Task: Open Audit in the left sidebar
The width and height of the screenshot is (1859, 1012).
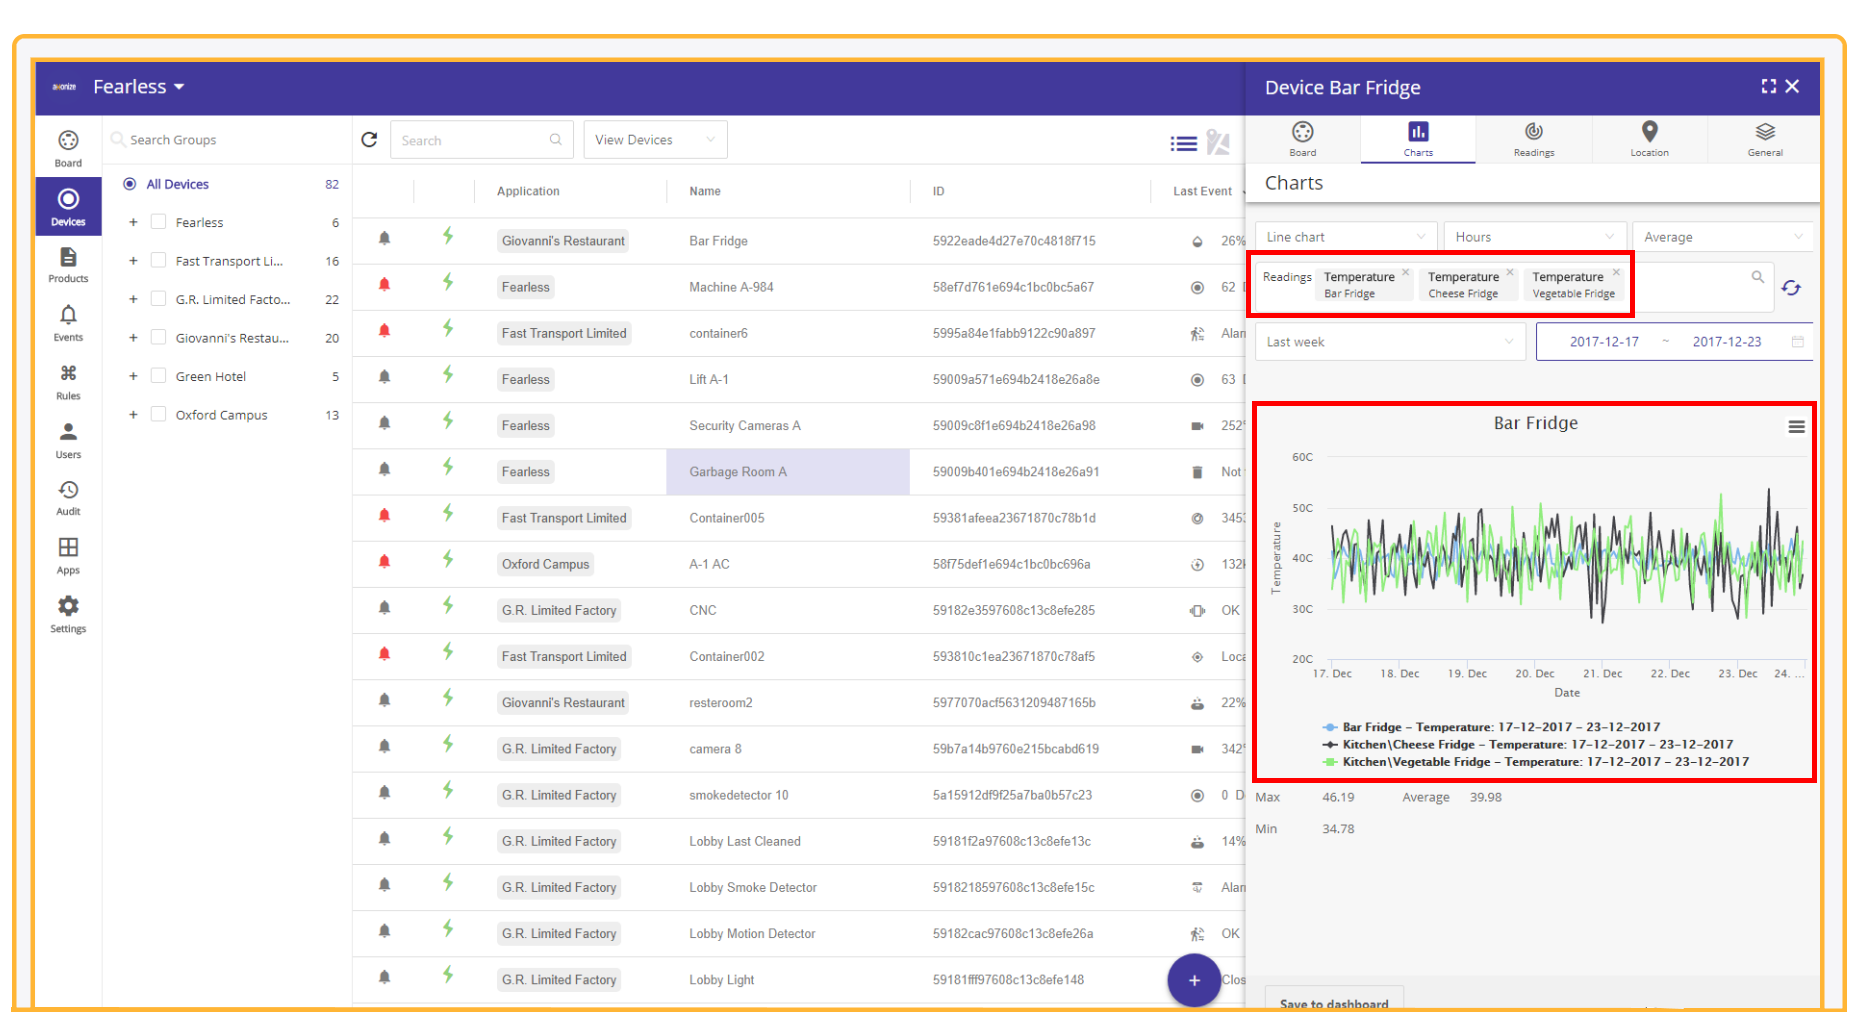Action: (x=68, y=497)
